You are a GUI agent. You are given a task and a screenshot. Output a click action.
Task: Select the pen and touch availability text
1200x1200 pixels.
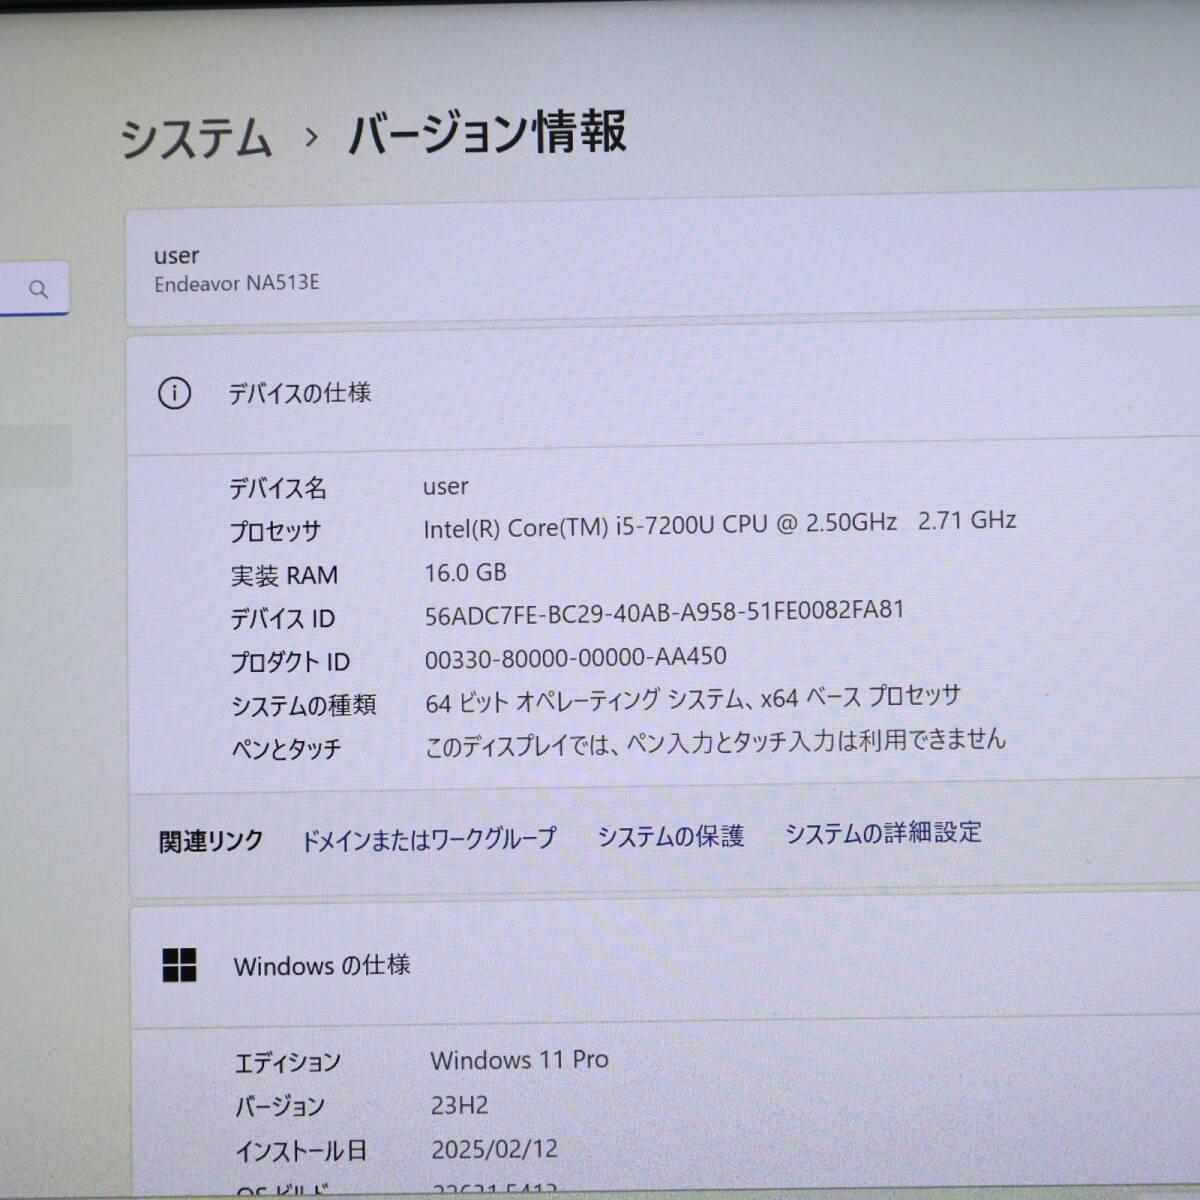point(715,742)
